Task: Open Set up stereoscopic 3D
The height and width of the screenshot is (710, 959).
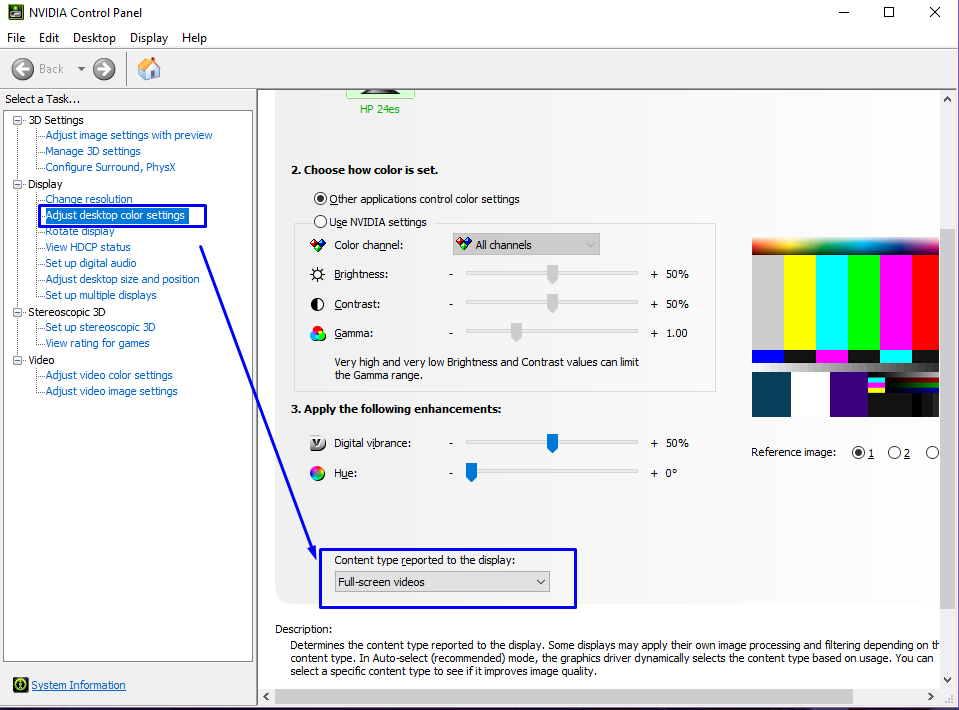Action: [100, 327]
